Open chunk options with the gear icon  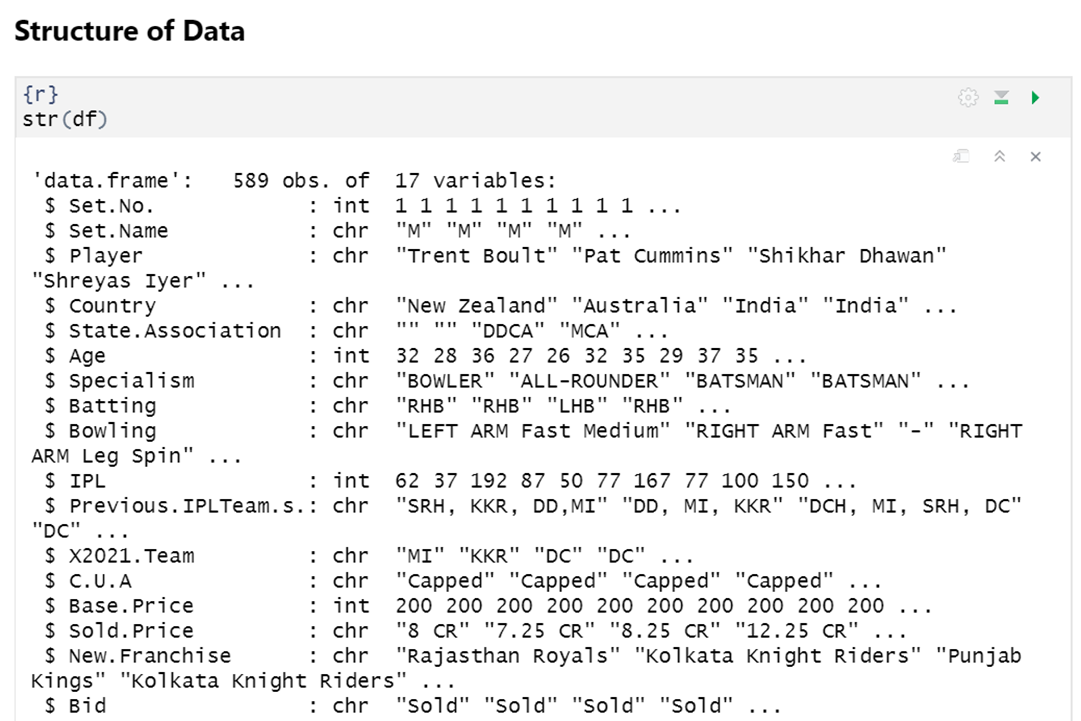pos(968,97)
